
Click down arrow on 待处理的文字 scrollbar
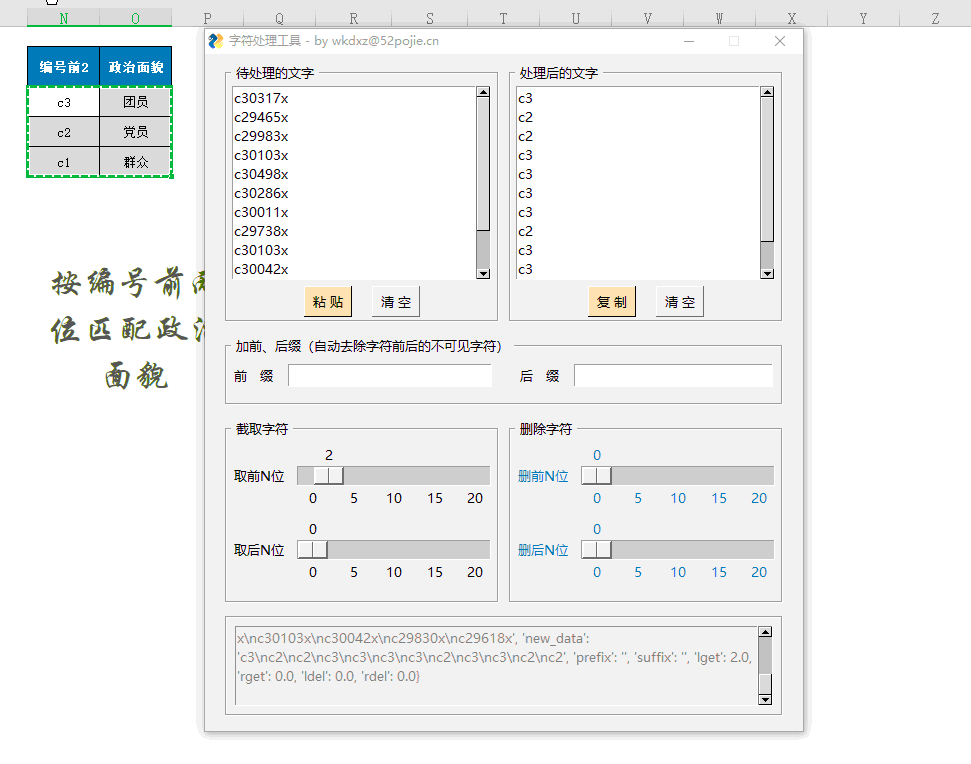[x=484, y=272]
